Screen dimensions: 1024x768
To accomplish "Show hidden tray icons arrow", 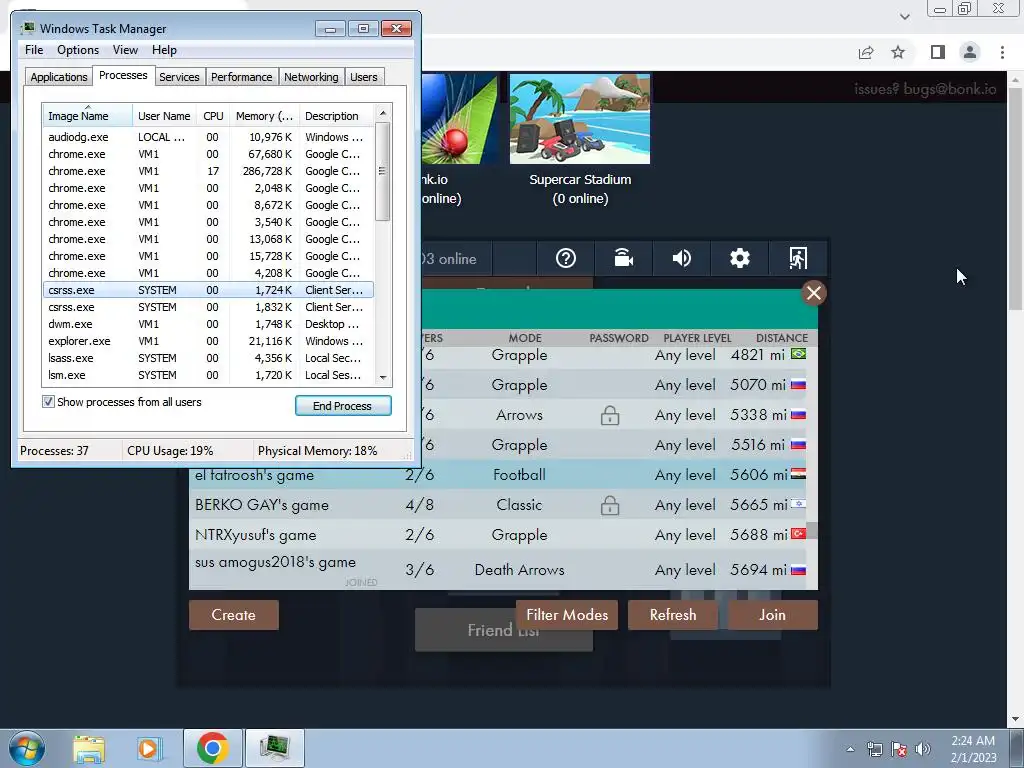I will tap(850, 749).
